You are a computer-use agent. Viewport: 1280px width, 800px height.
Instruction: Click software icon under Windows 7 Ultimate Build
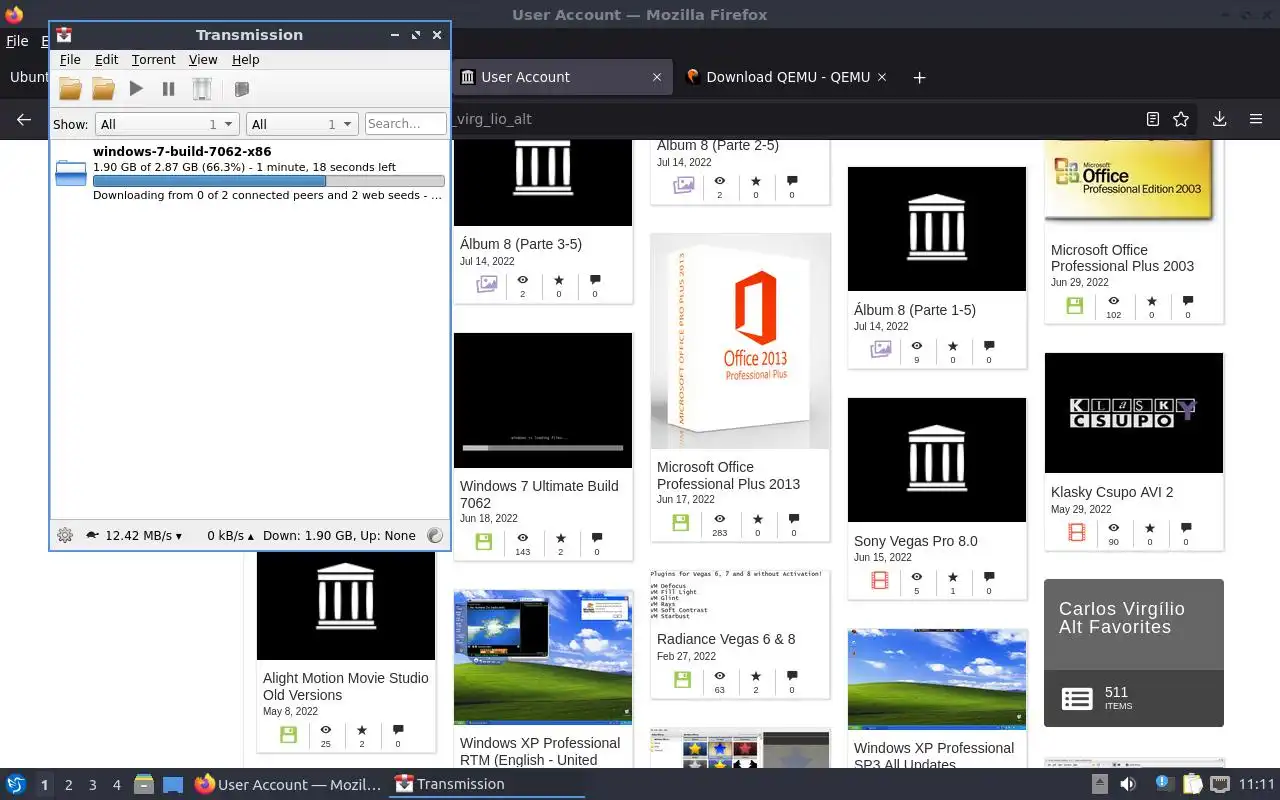point(484,542)
